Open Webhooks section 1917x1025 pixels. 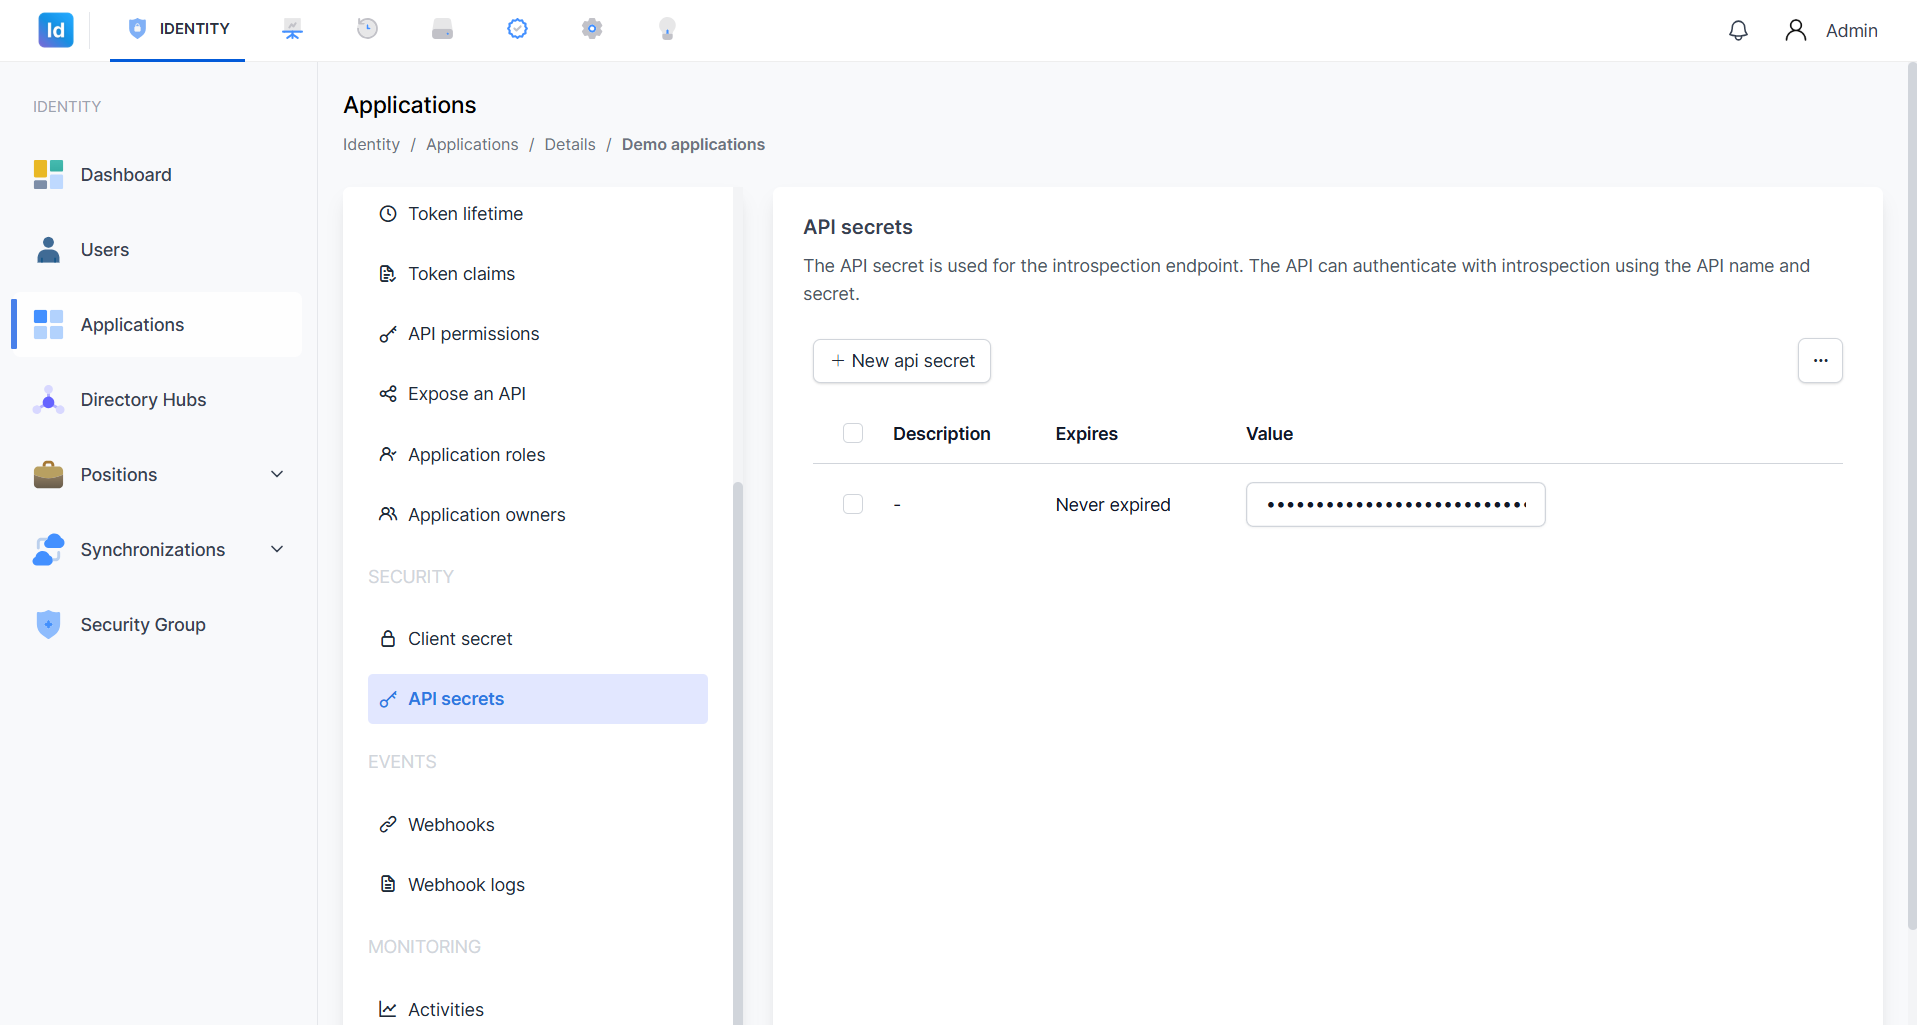pos(538,825)
